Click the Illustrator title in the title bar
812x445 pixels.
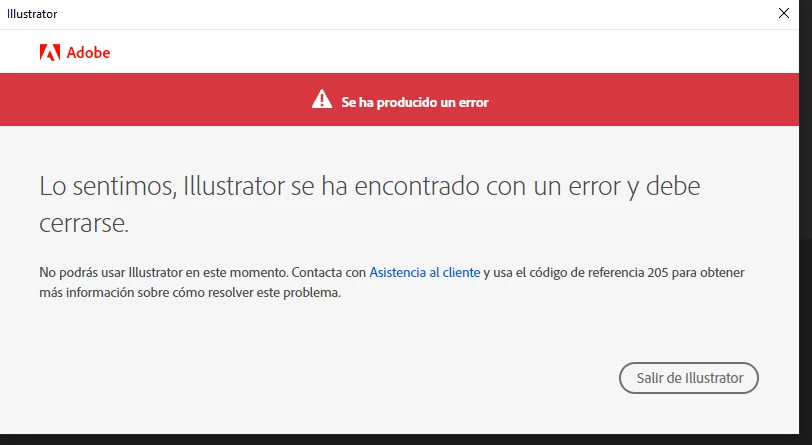[32, 14]
